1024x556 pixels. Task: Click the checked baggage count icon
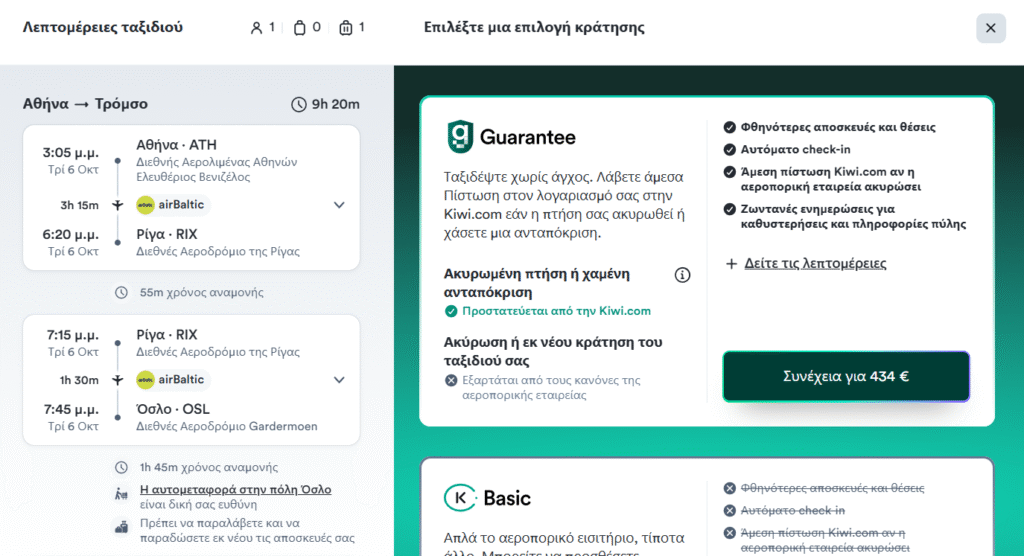click(x=345, y=28)
